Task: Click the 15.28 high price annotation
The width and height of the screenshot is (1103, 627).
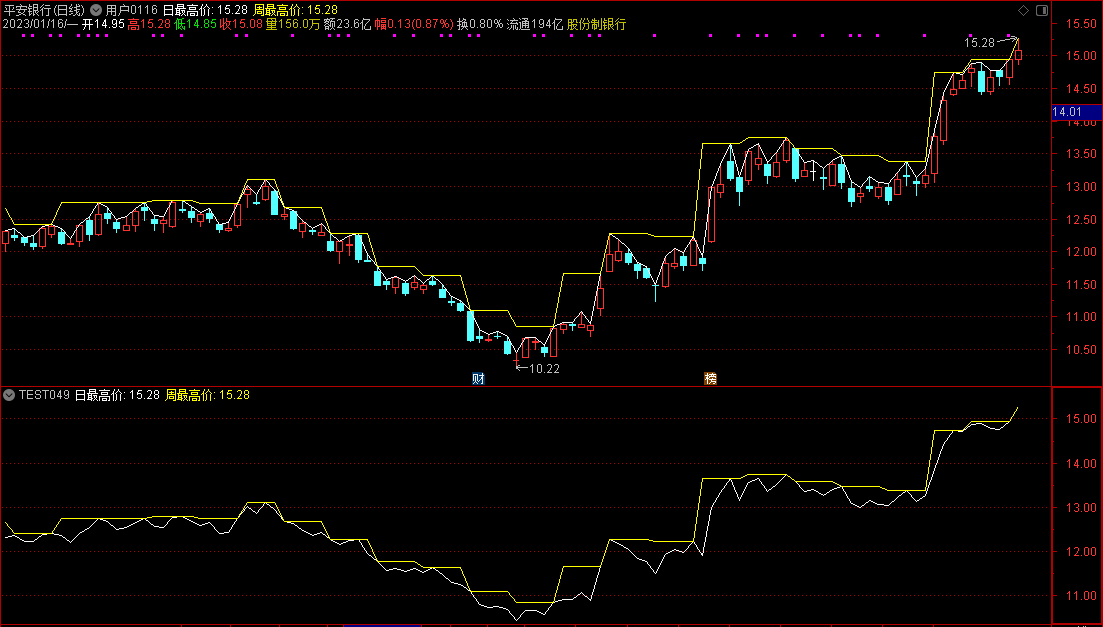Action: pos(979,42)
